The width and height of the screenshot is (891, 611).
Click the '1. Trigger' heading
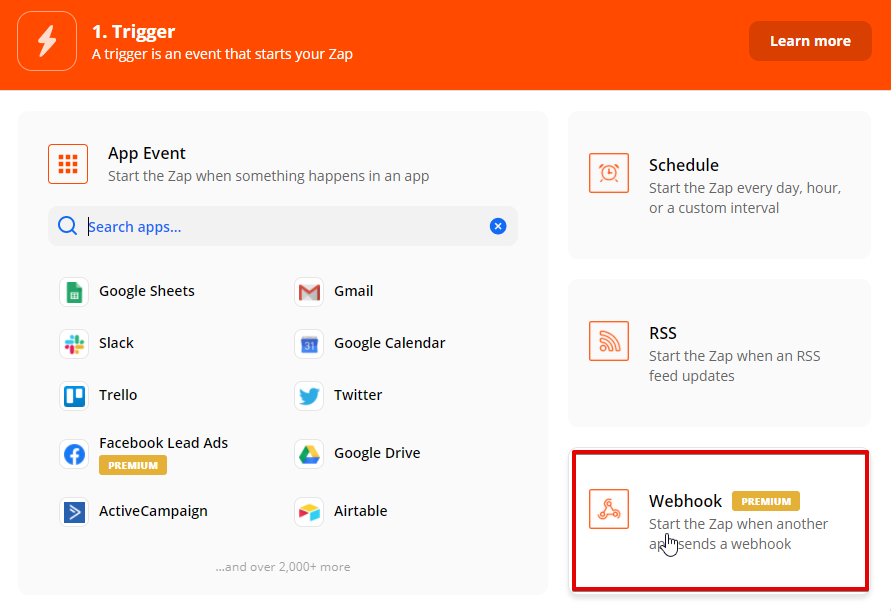tap(134, 31)
